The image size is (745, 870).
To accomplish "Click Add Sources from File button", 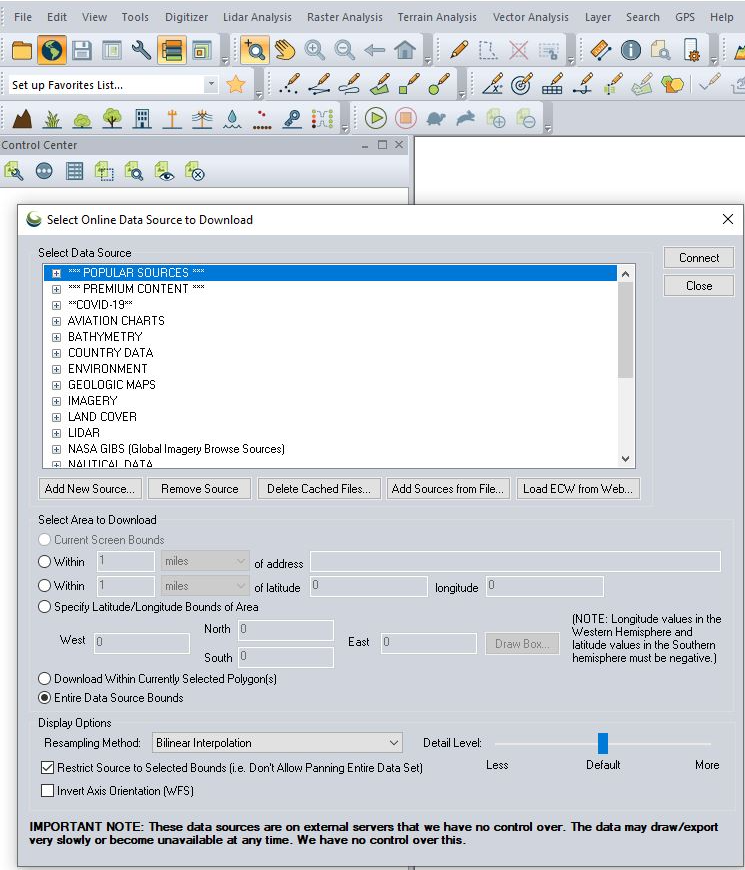I will (x=448, y=489).
